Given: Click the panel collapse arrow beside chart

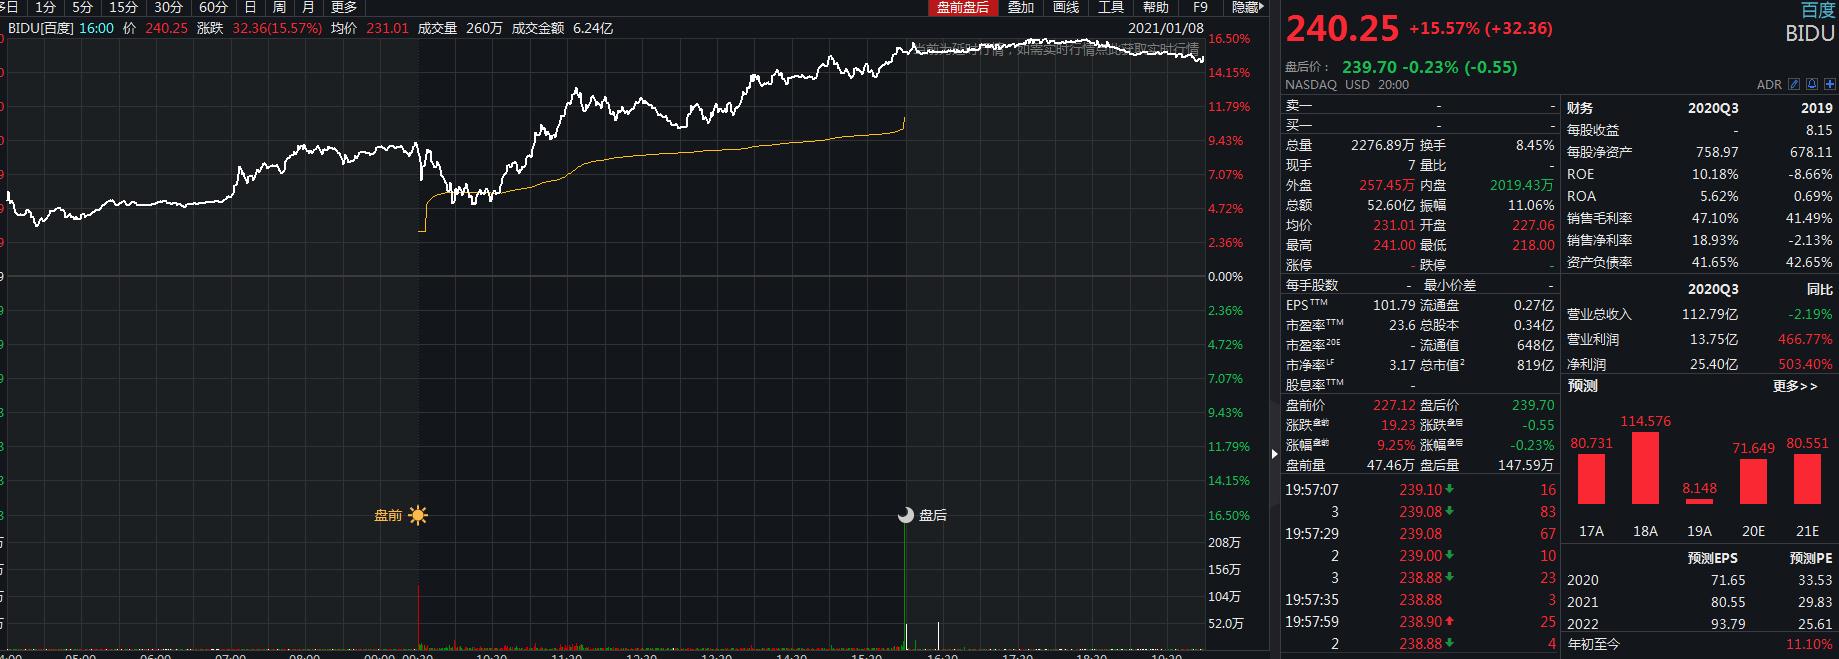Looking at the screenshot, I should [x=1273, y=454].
